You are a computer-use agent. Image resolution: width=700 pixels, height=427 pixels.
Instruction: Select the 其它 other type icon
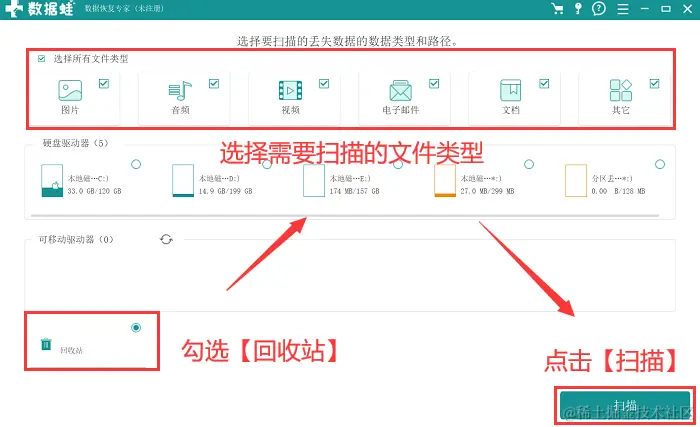[621, 90]
